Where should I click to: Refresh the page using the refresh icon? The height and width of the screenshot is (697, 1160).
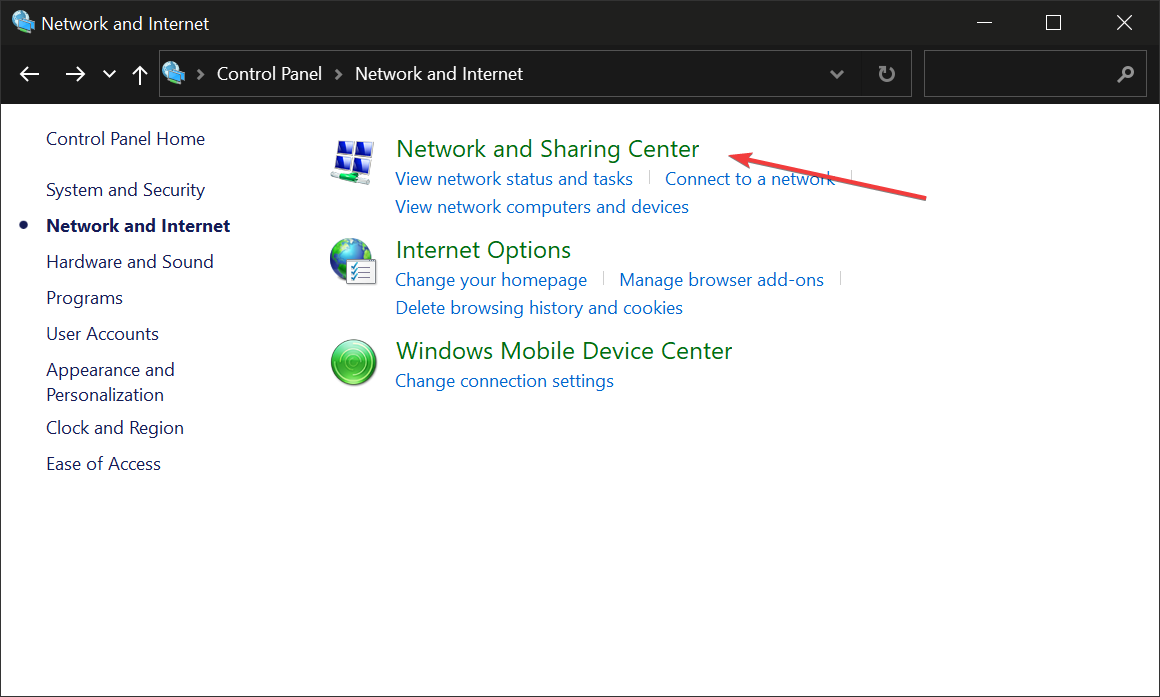pyautogui.click(x=886, y=73)
